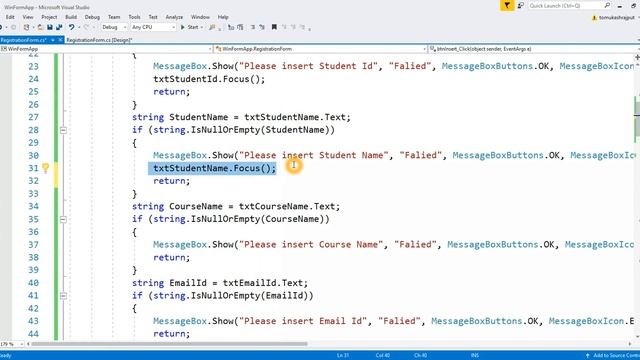The height and width of the screenshot is (360, 640).
Task: Open the dropdown arrow next to Start
Action: (x=202, y=27)
